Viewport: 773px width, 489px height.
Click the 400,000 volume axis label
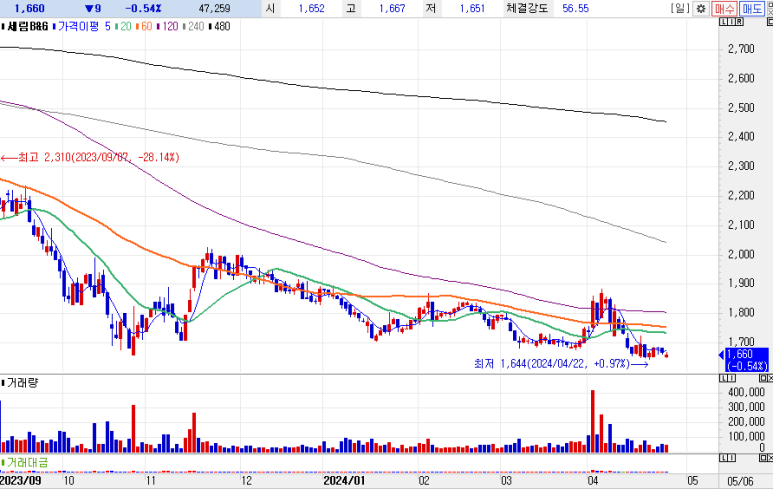pyautogui.click(x=746, y=392)
